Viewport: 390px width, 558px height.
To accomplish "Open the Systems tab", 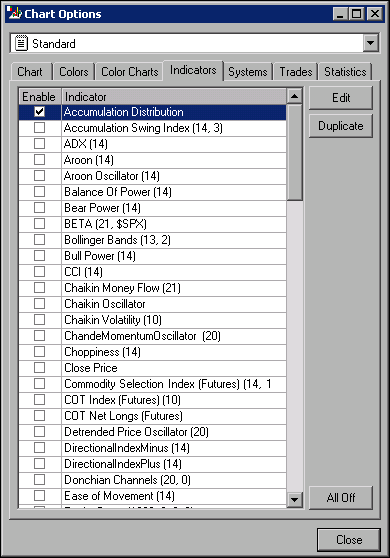I will point(248,72).
